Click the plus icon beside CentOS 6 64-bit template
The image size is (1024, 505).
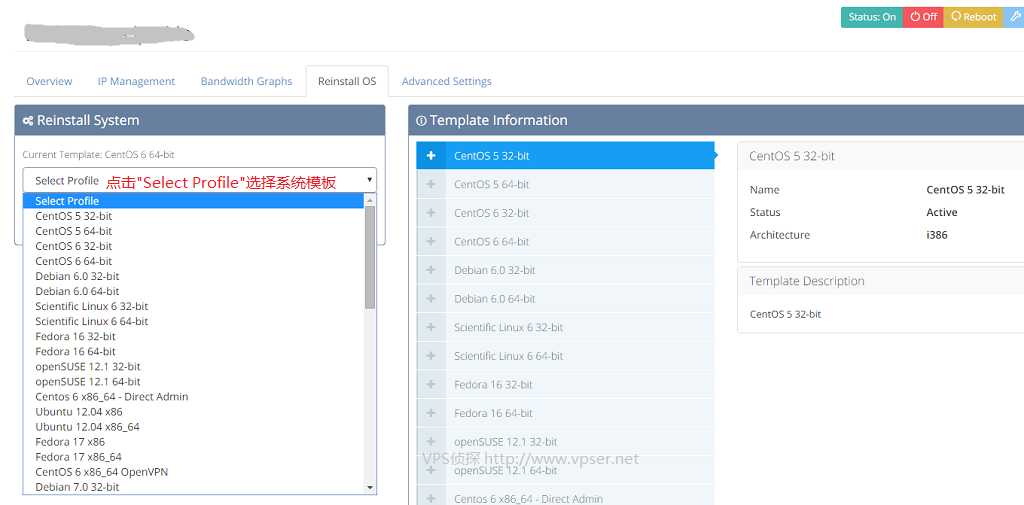(x=431, y=242)
